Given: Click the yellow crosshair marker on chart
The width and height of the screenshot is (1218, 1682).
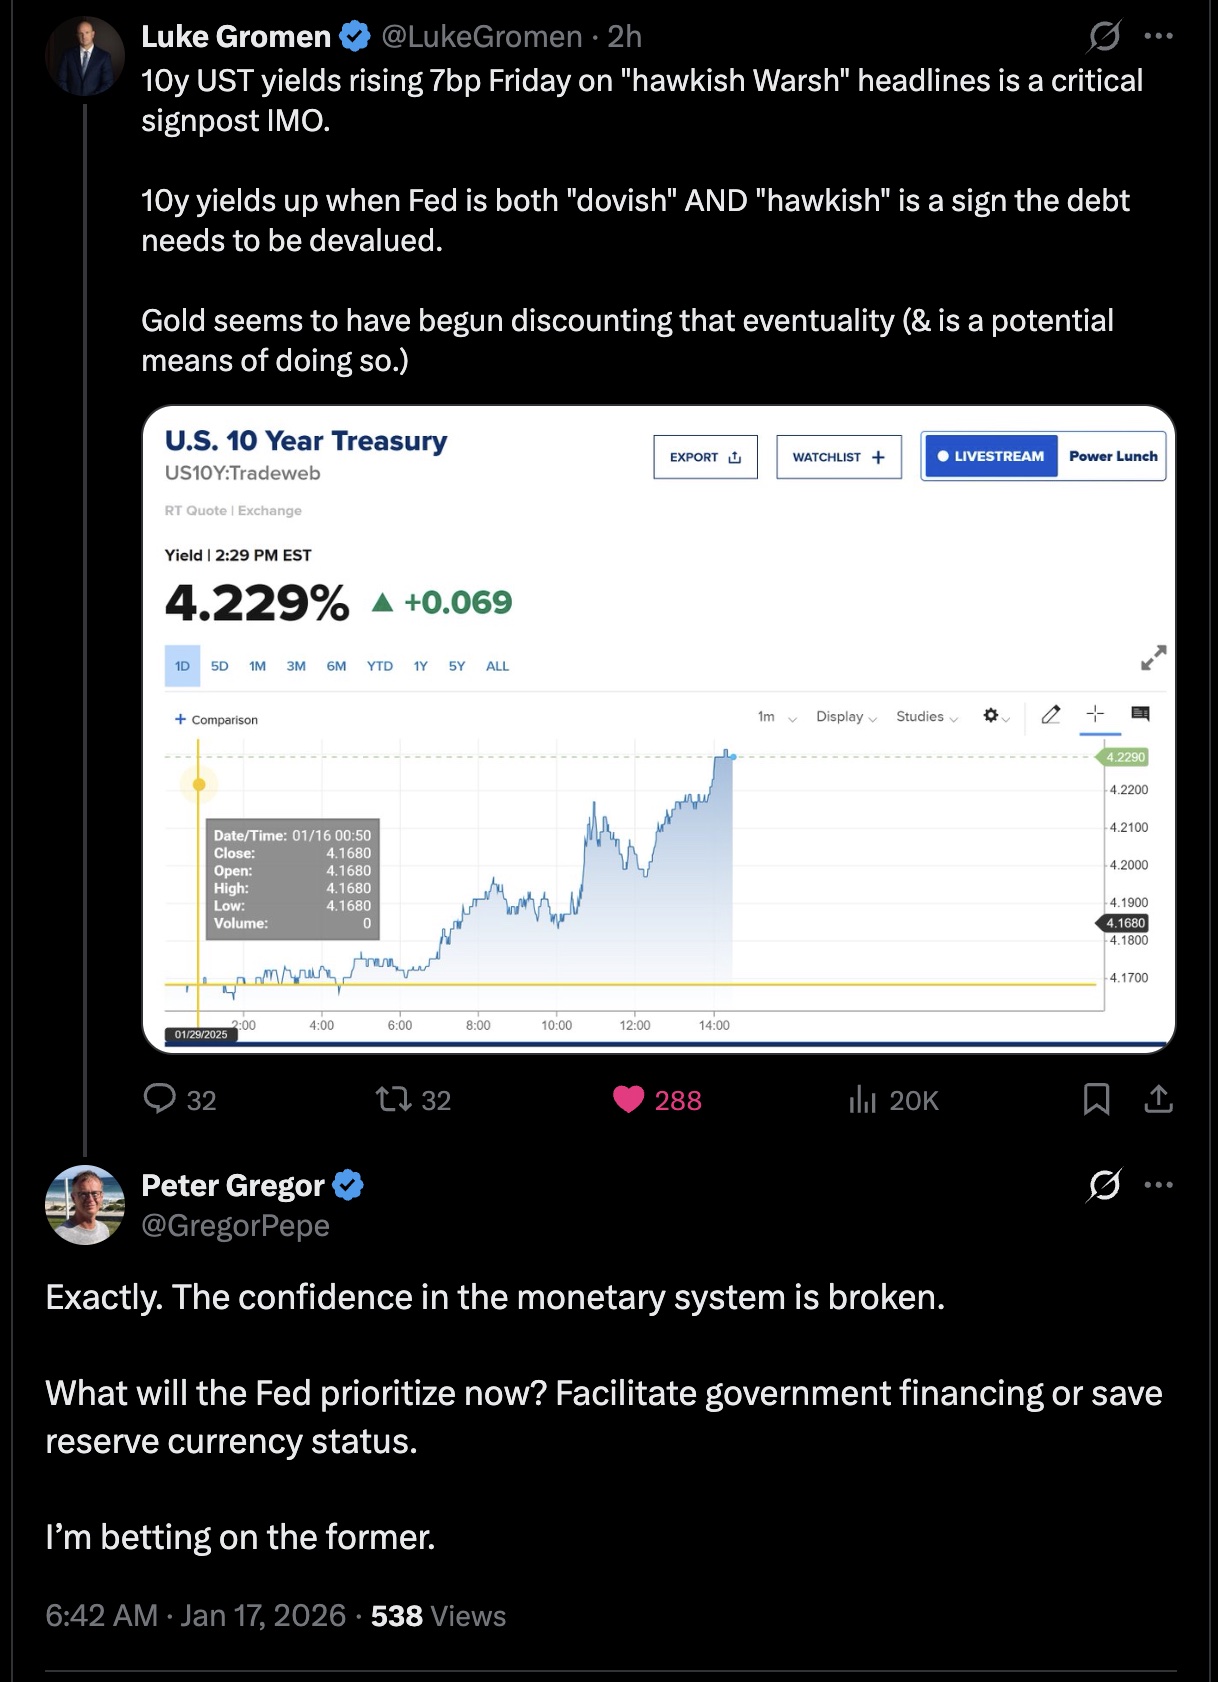Looking at the screenshot, I should (199, 785).
